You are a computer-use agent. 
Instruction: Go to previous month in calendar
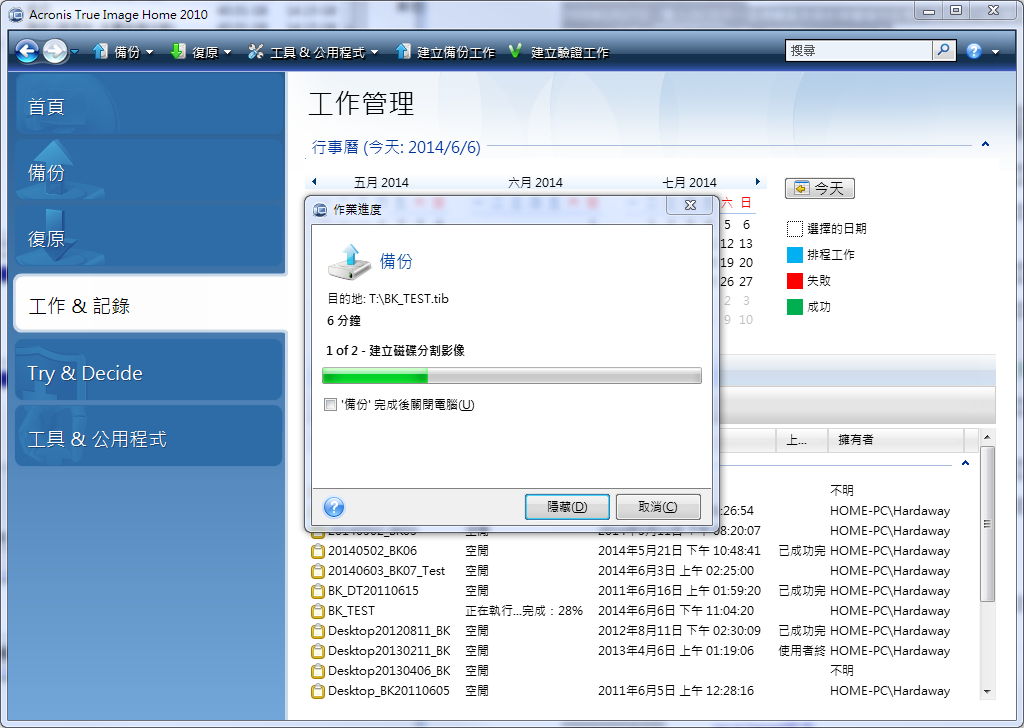click(314, 182)
